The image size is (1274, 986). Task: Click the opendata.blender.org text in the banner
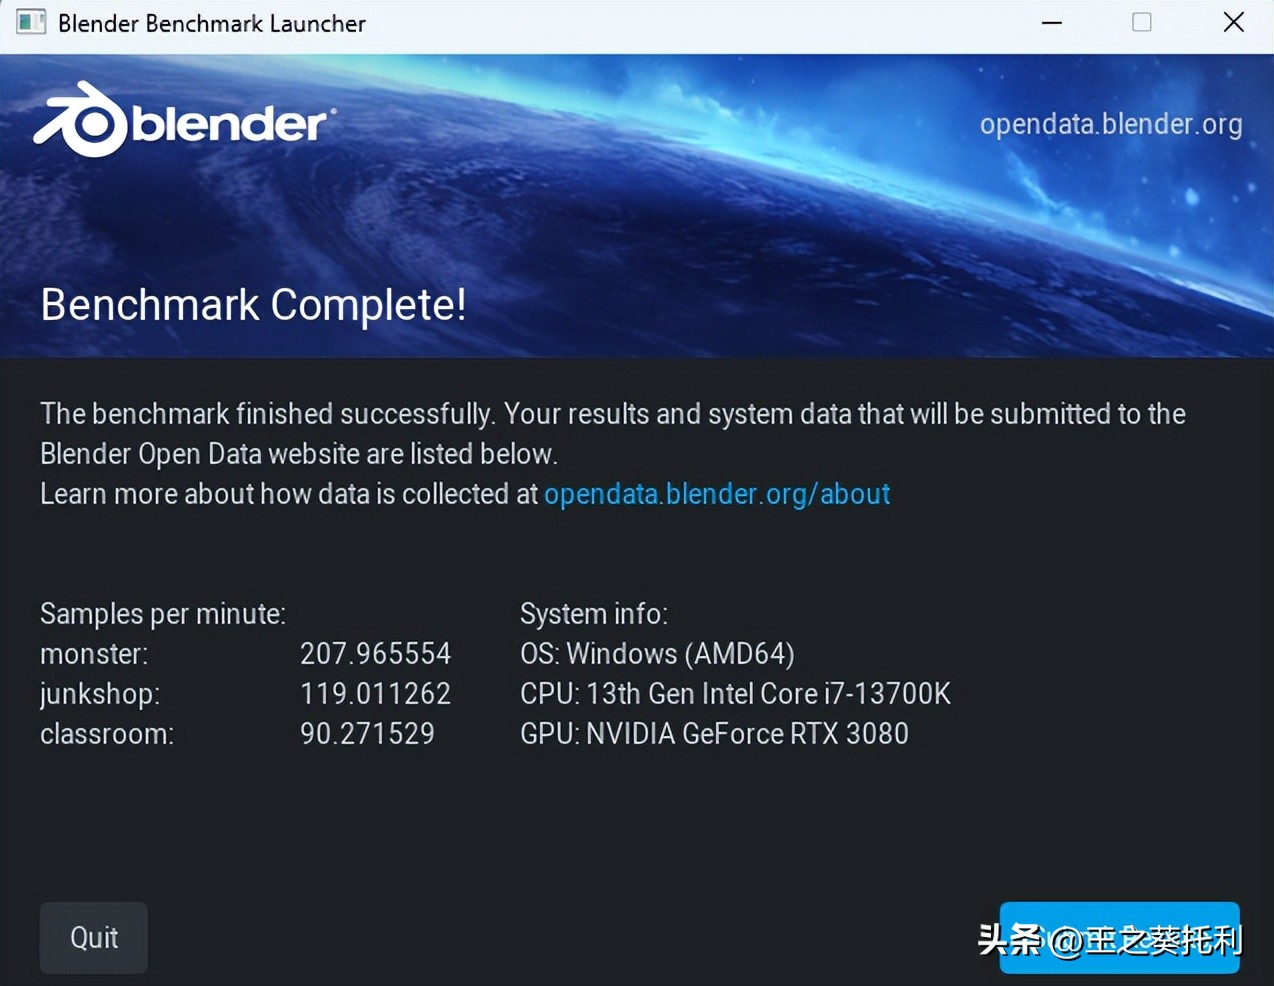pos(1111,124)
